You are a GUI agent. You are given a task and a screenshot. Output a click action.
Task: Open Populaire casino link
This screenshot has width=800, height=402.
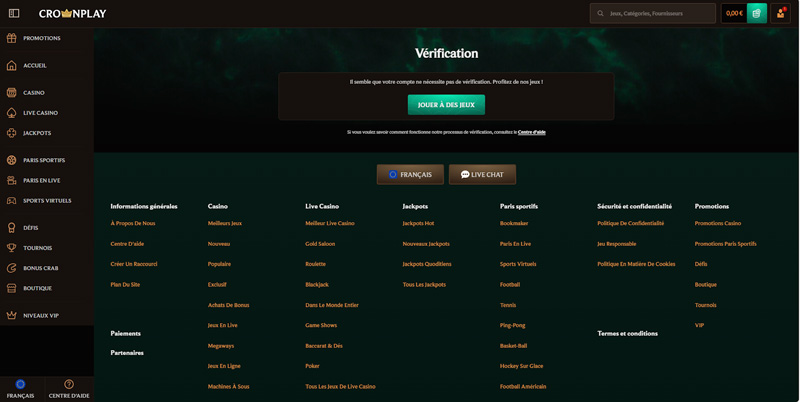pos(219,264)
